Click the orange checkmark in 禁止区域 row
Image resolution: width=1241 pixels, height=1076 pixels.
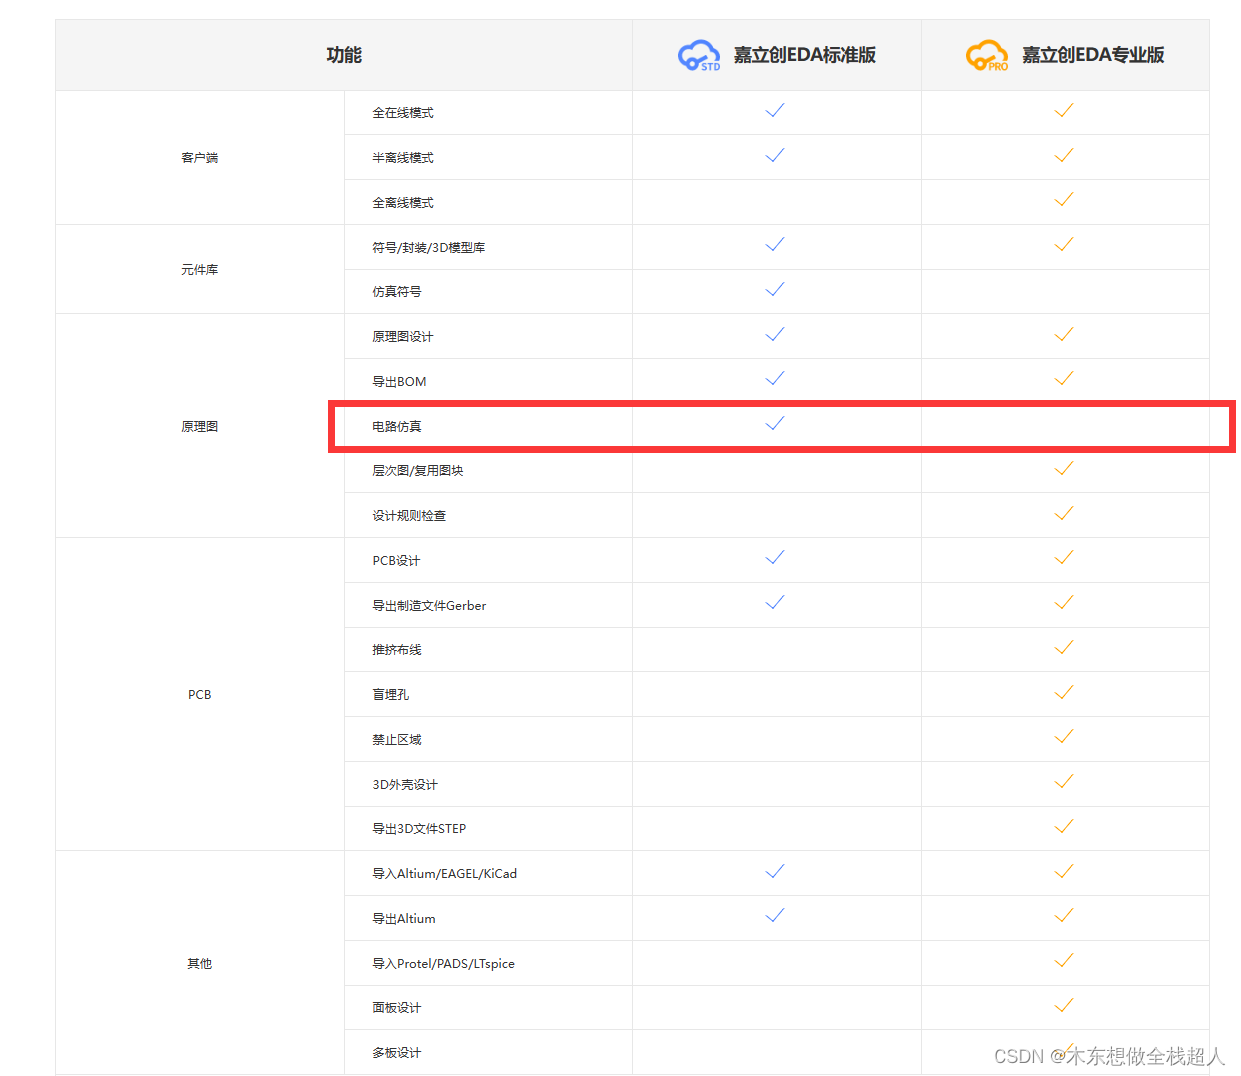tap(1064, 736)
